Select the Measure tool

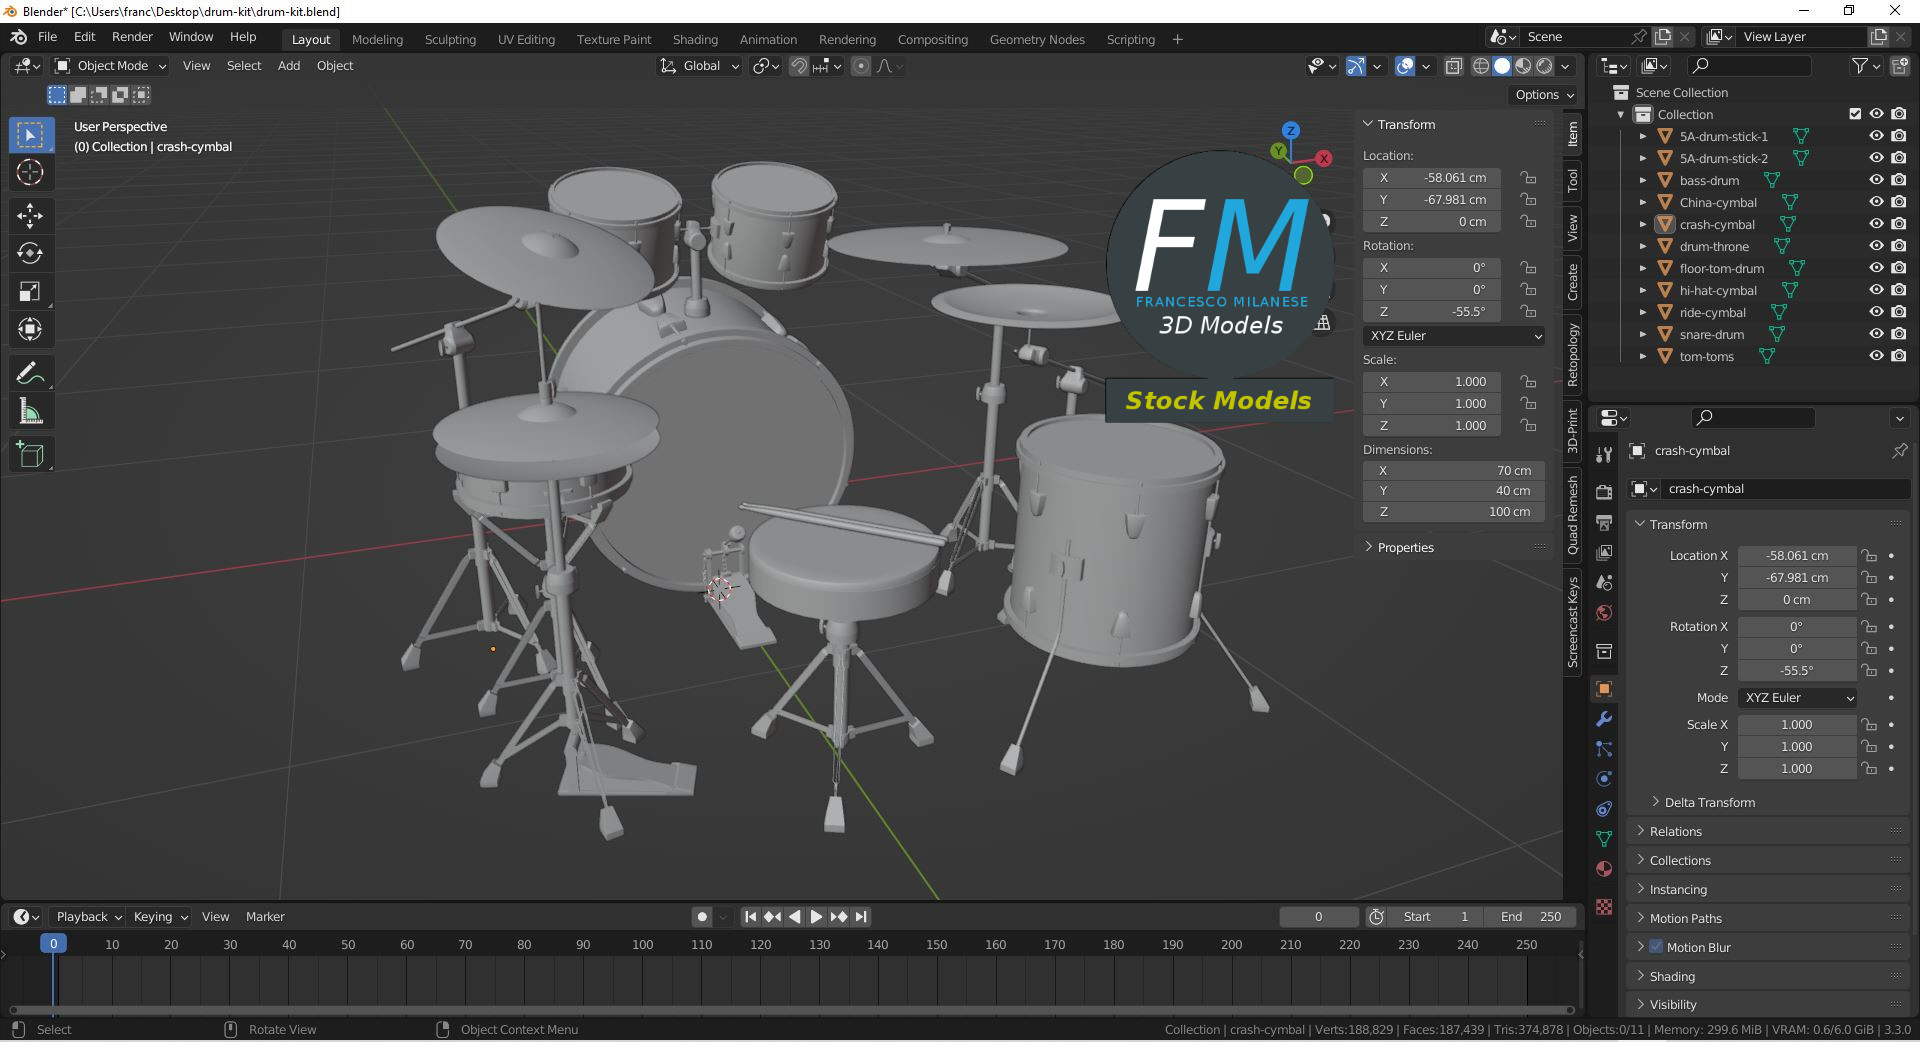pyautogui.click(x=31, y=412)
